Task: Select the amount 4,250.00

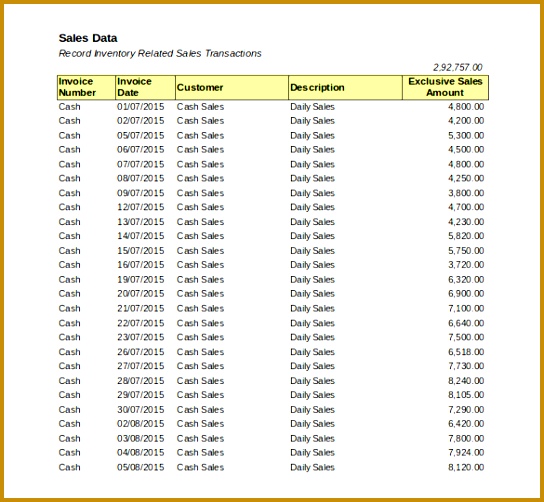Action: pos(466,178)
